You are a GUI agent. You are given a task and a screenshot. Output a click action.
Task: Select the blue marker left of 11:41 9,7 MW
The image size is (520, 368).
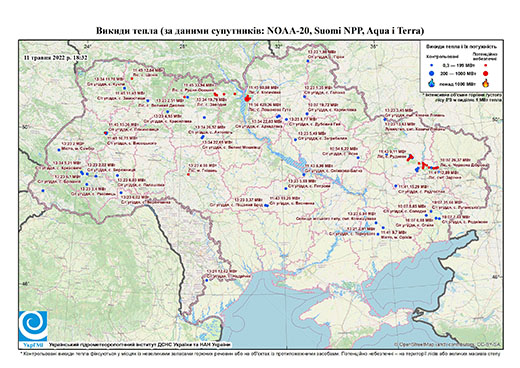pyautogui.click(x=378, y=234)
